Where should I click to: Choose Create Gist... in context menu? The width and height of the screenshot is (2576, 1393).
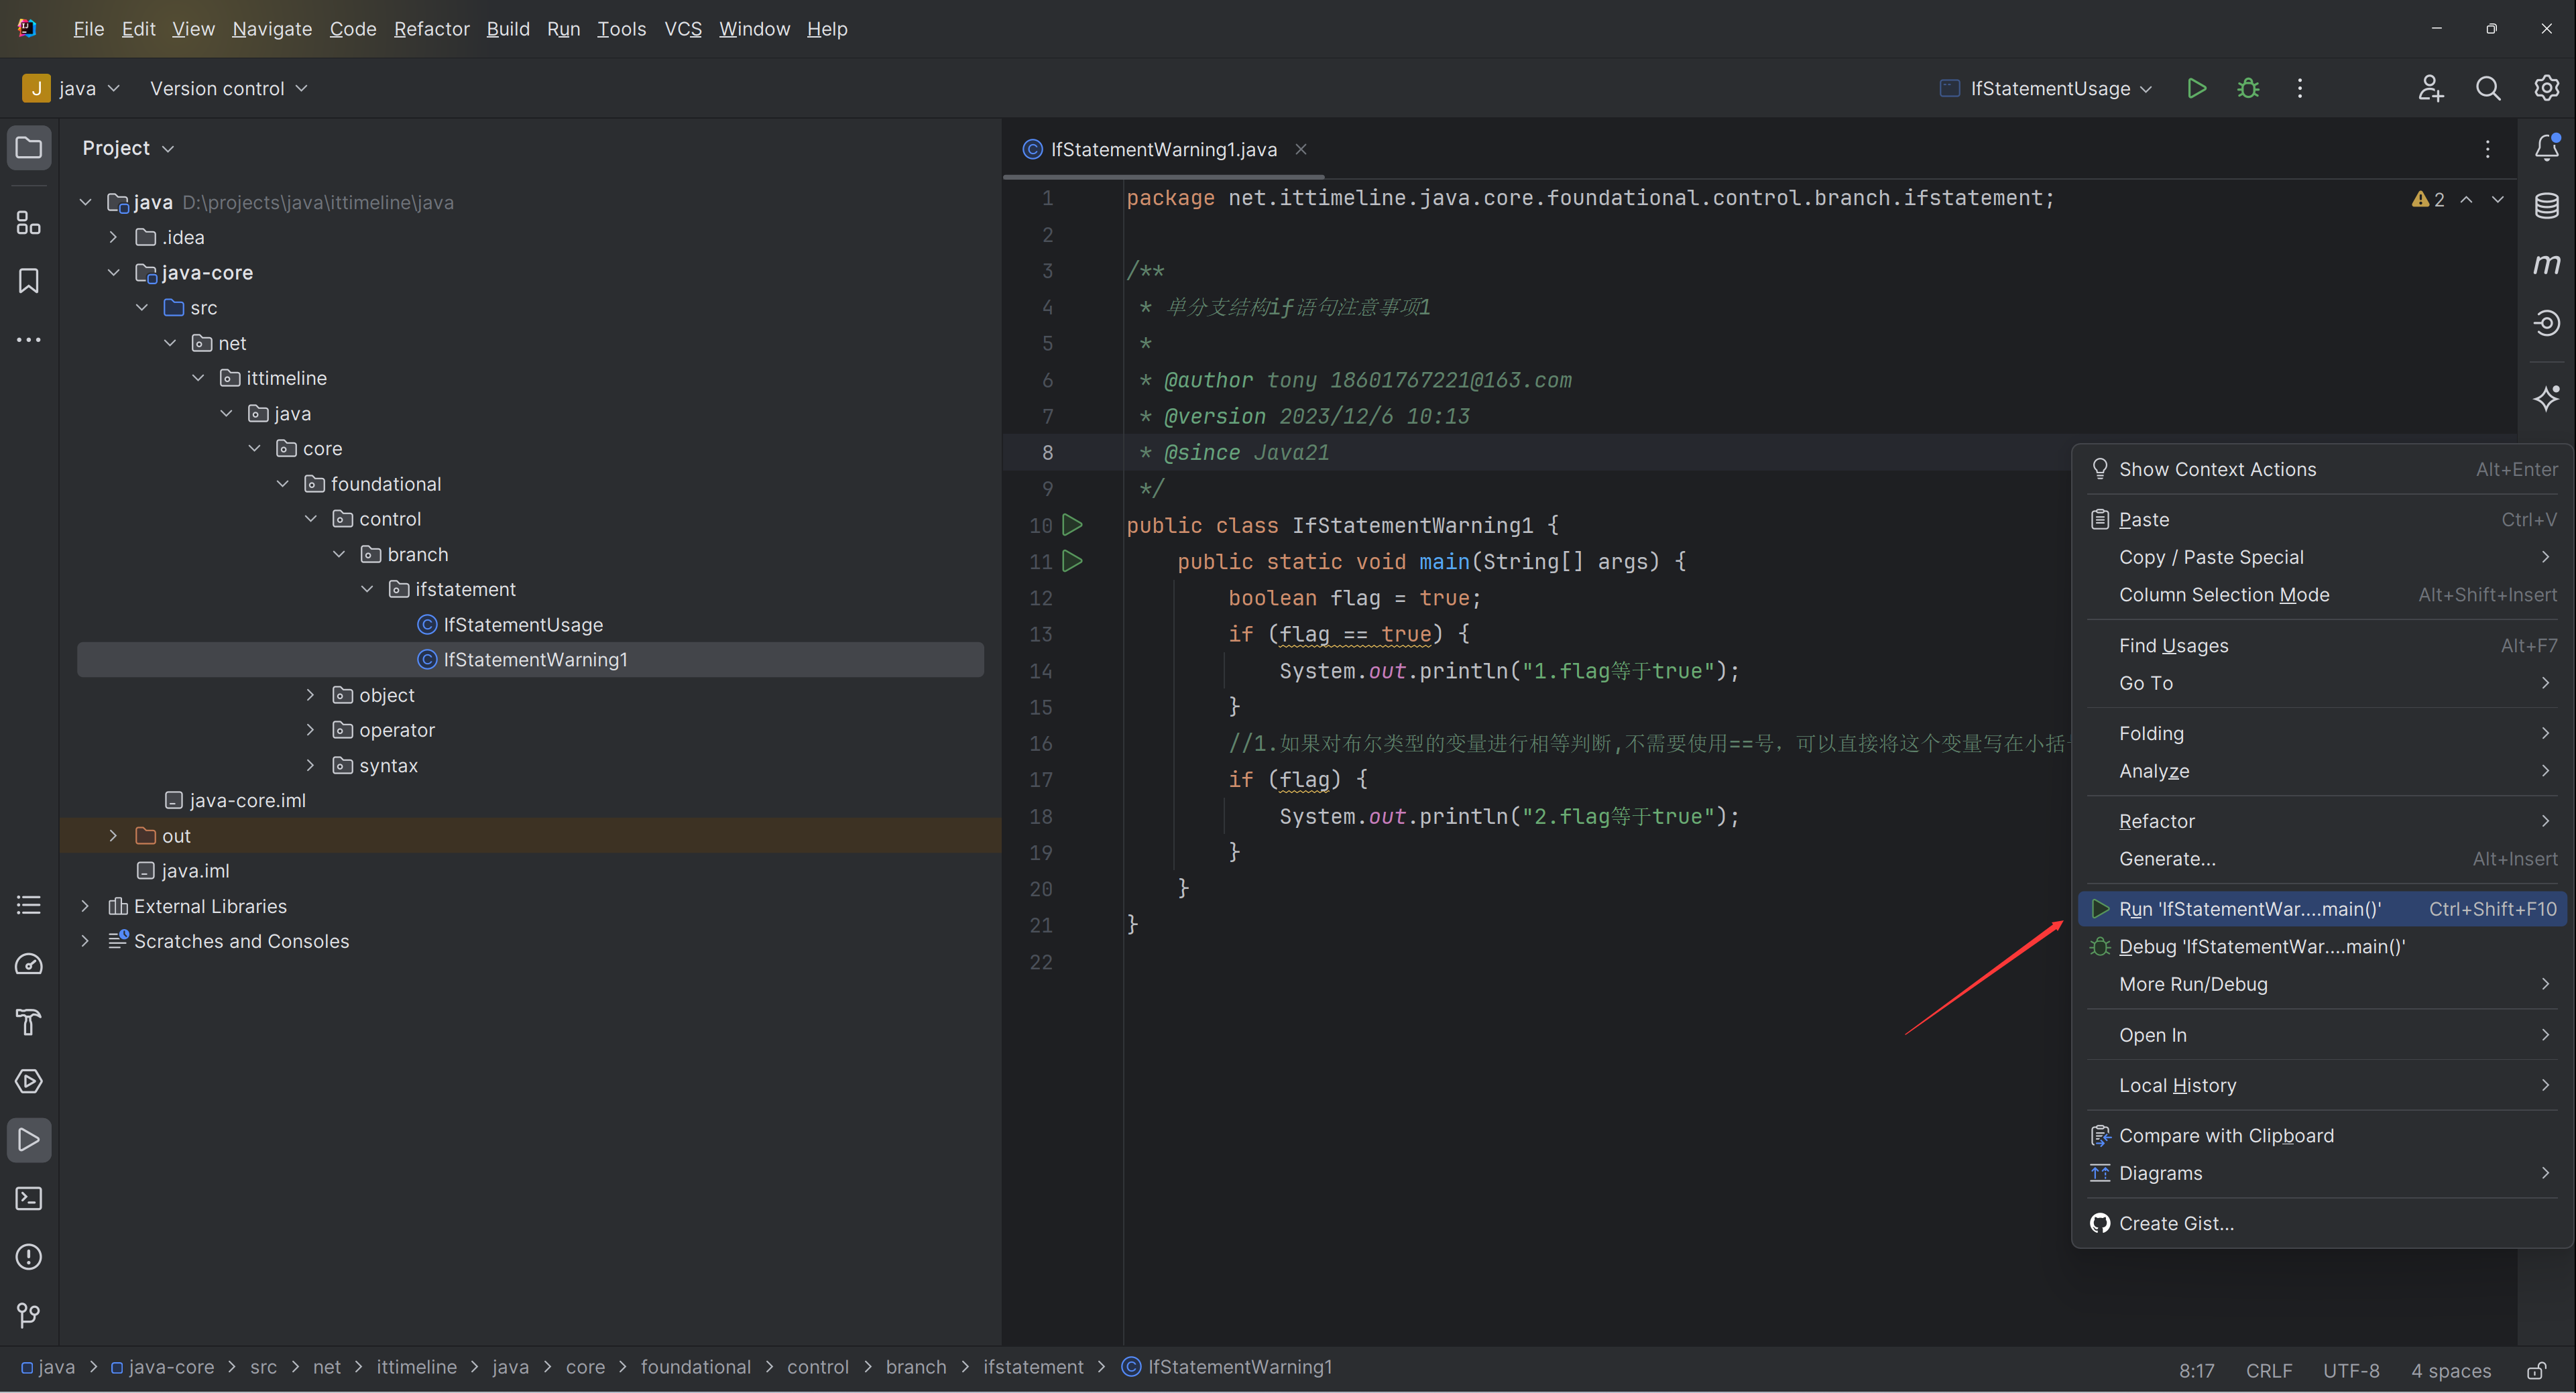point(2322,1223)
